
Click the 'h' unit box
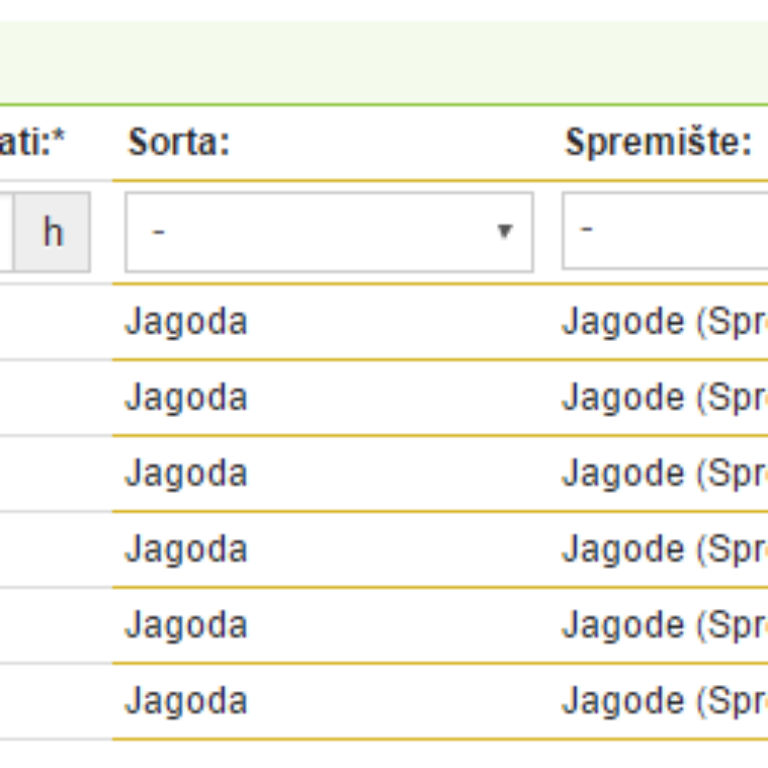[x=52, y=232]
